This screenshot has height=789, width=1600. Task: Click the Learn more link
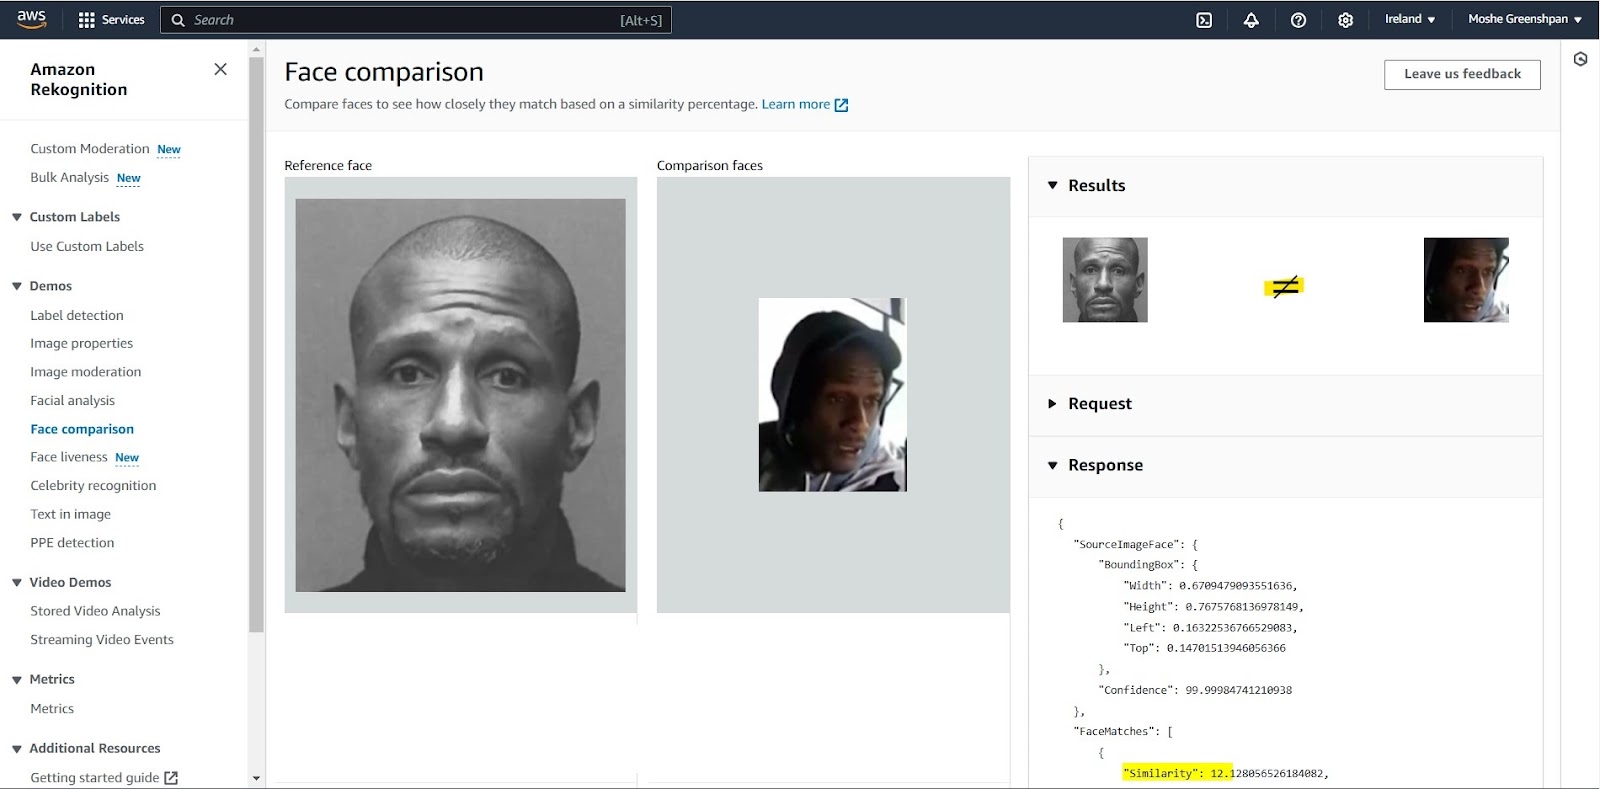796,104
